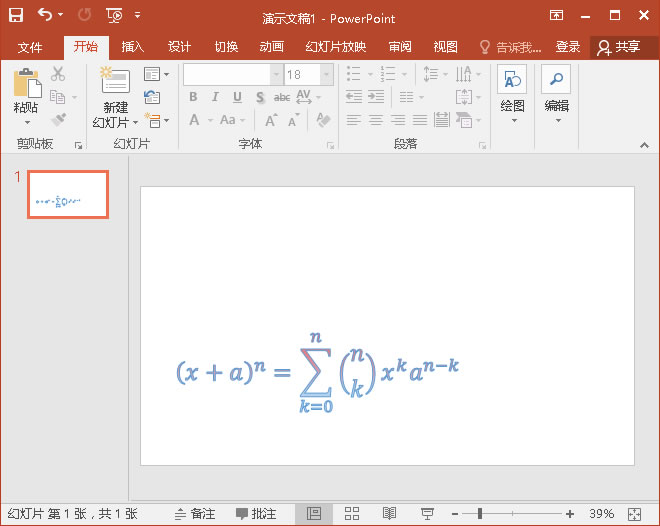
Task: Click the 新建幻灯片 (New Slide) icon
Action: pos(115,82)
